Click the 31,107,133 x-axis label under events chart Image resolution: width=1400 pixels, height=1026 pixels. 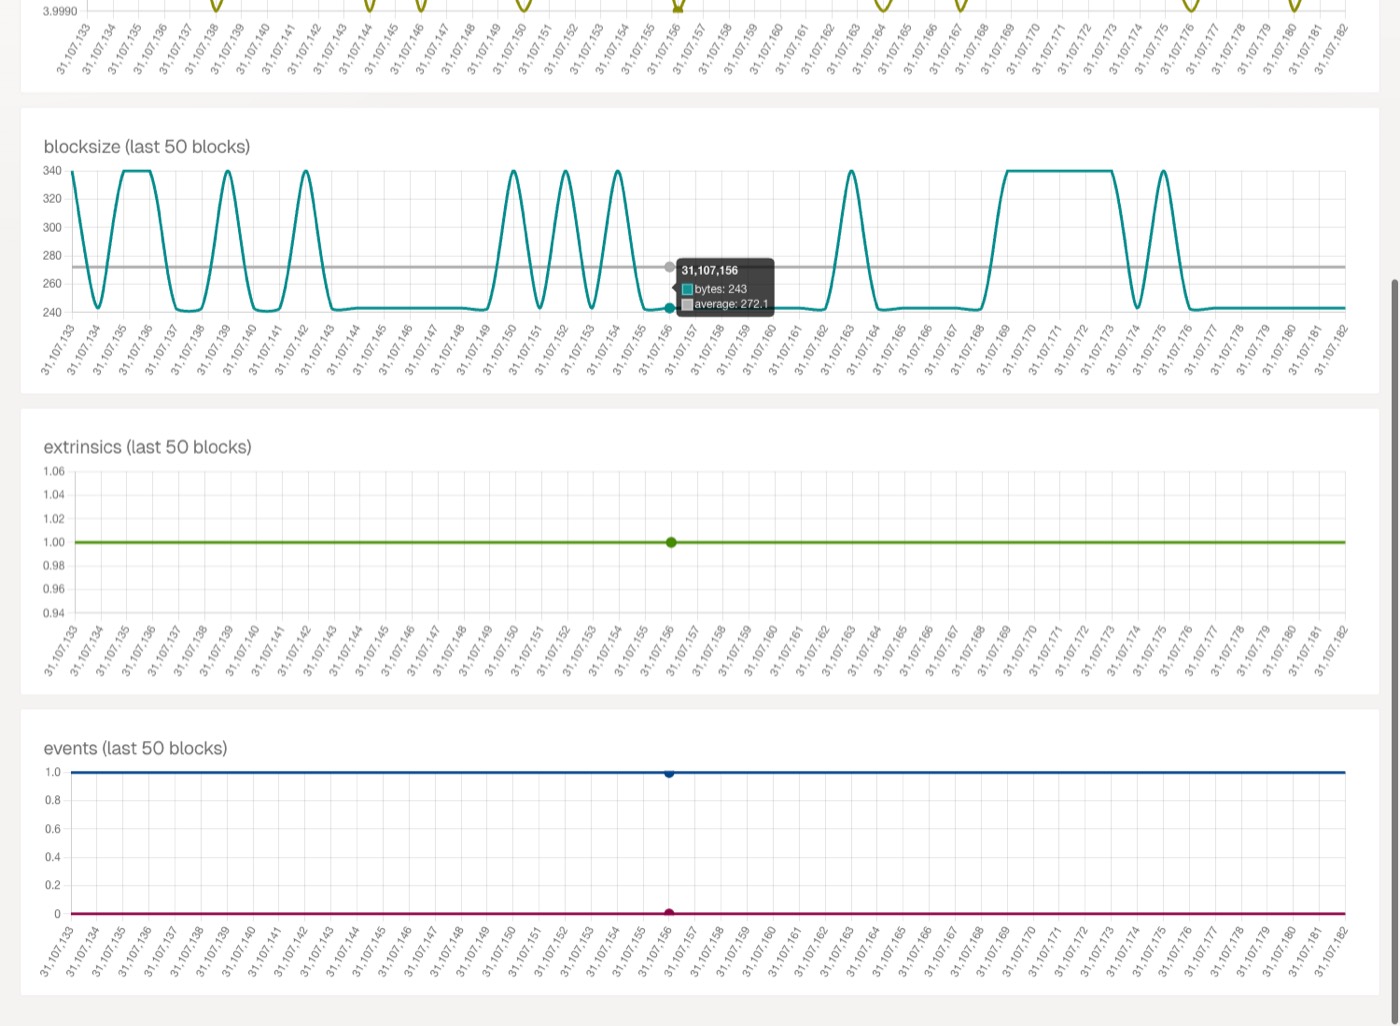pyautogui.click(x=58, y=952)
